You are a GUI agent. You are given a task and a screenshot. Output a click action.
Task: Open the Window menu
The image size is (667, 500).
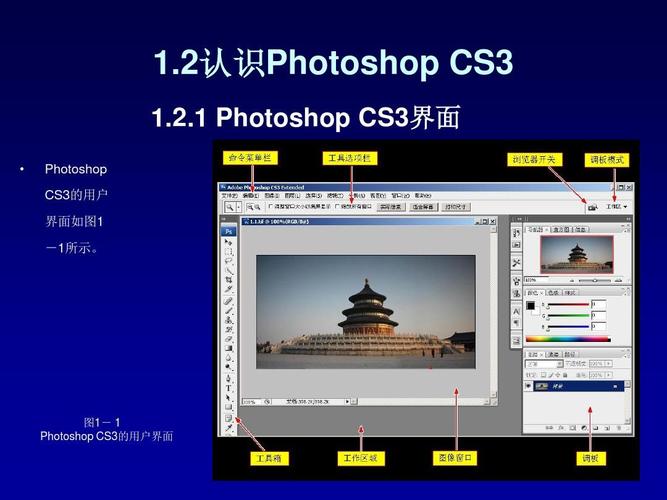(x=400, y=195)
